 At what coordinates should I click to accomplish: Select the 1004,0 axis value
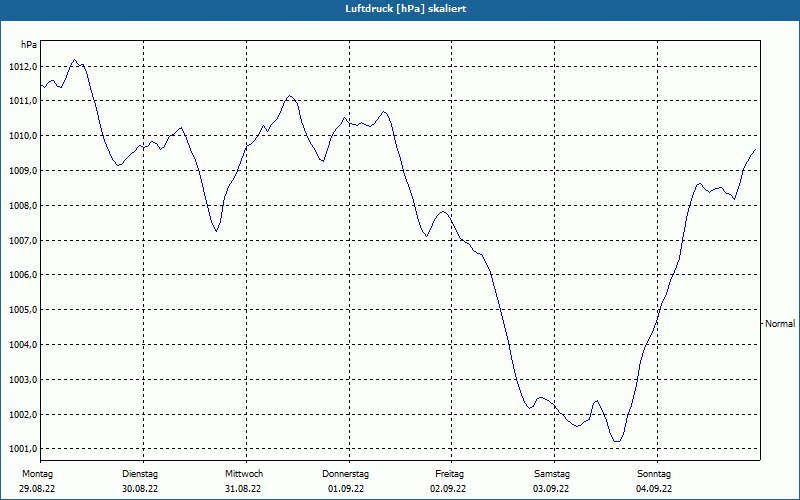[23, 345]
